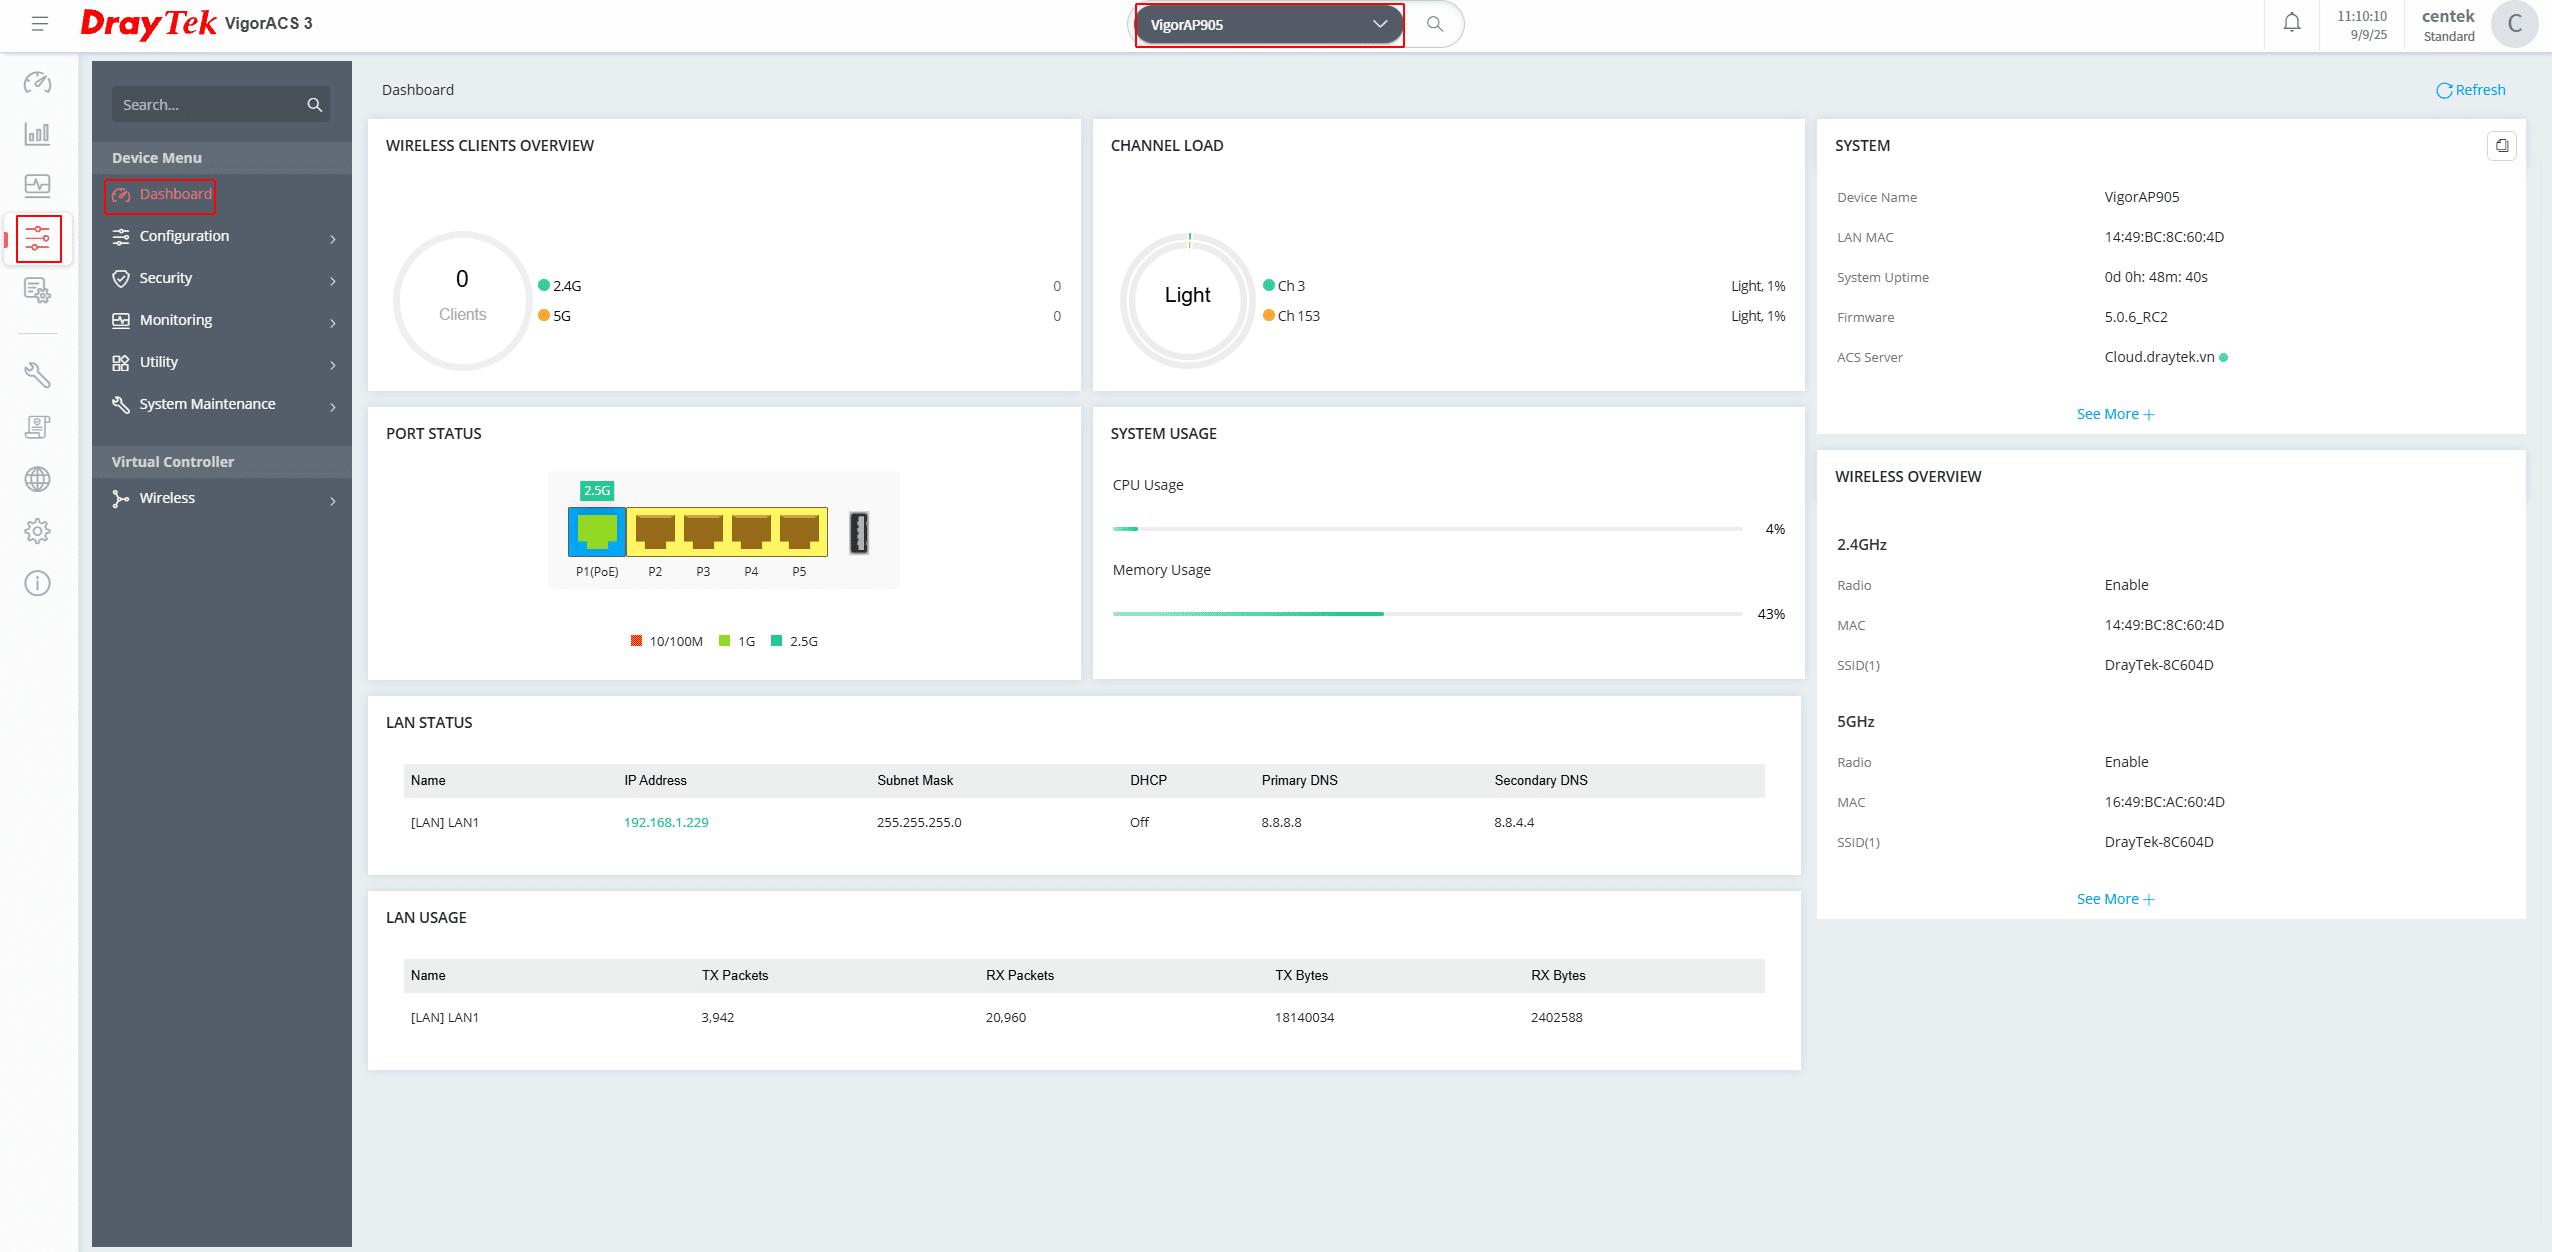Viewport: 2552px width, 1252px height.
Task: Click the info circle sidebar icon
Action: point(38,583)
